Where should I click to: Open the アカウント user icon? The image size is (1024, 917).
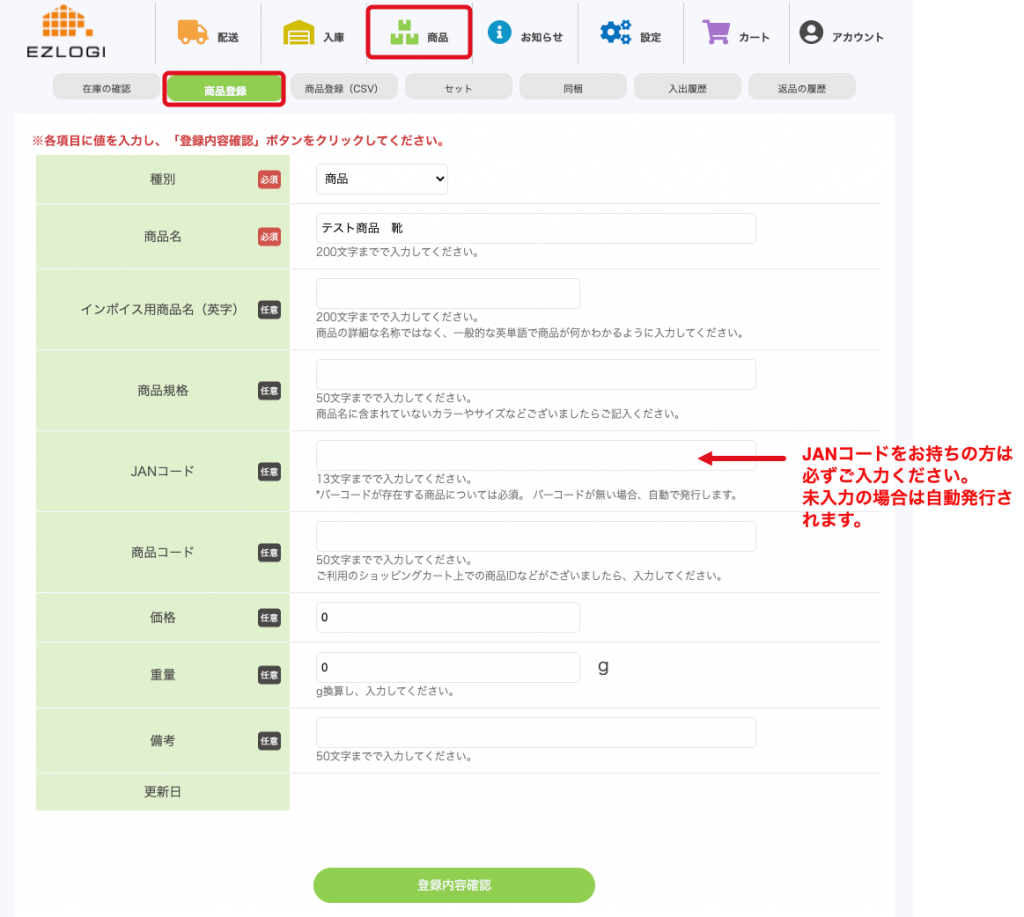811,32
